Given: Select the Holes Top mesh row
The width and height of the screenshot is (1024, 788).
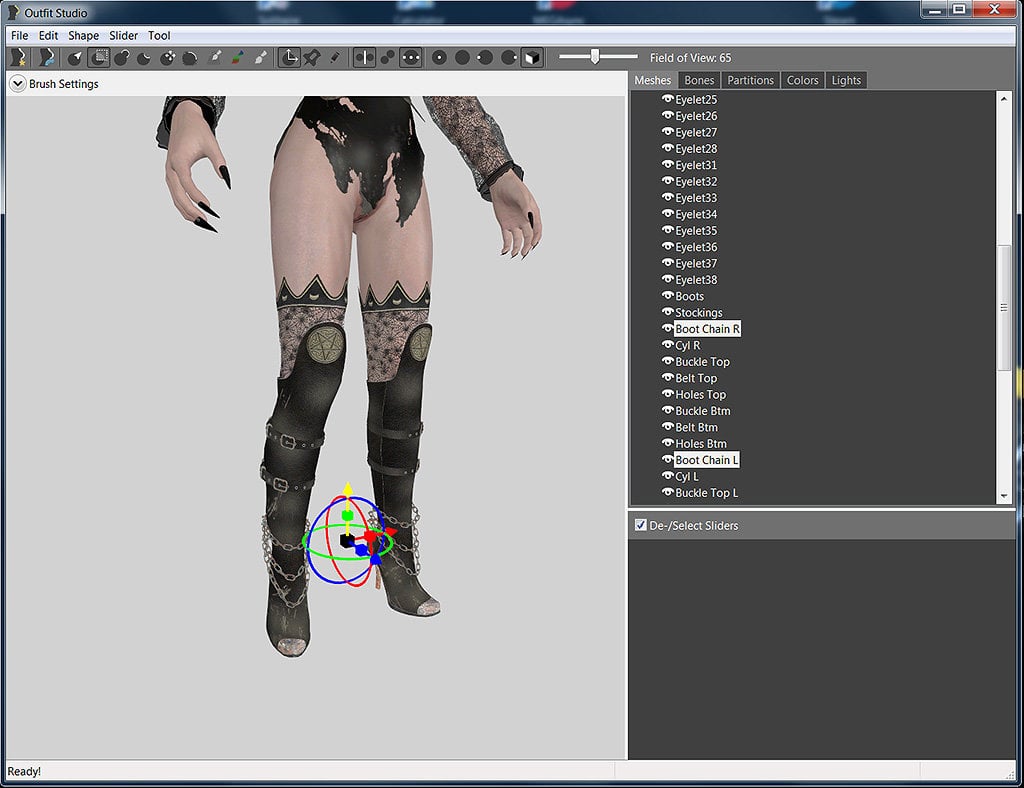Looking at the screenshot, I should pos(700,394).
